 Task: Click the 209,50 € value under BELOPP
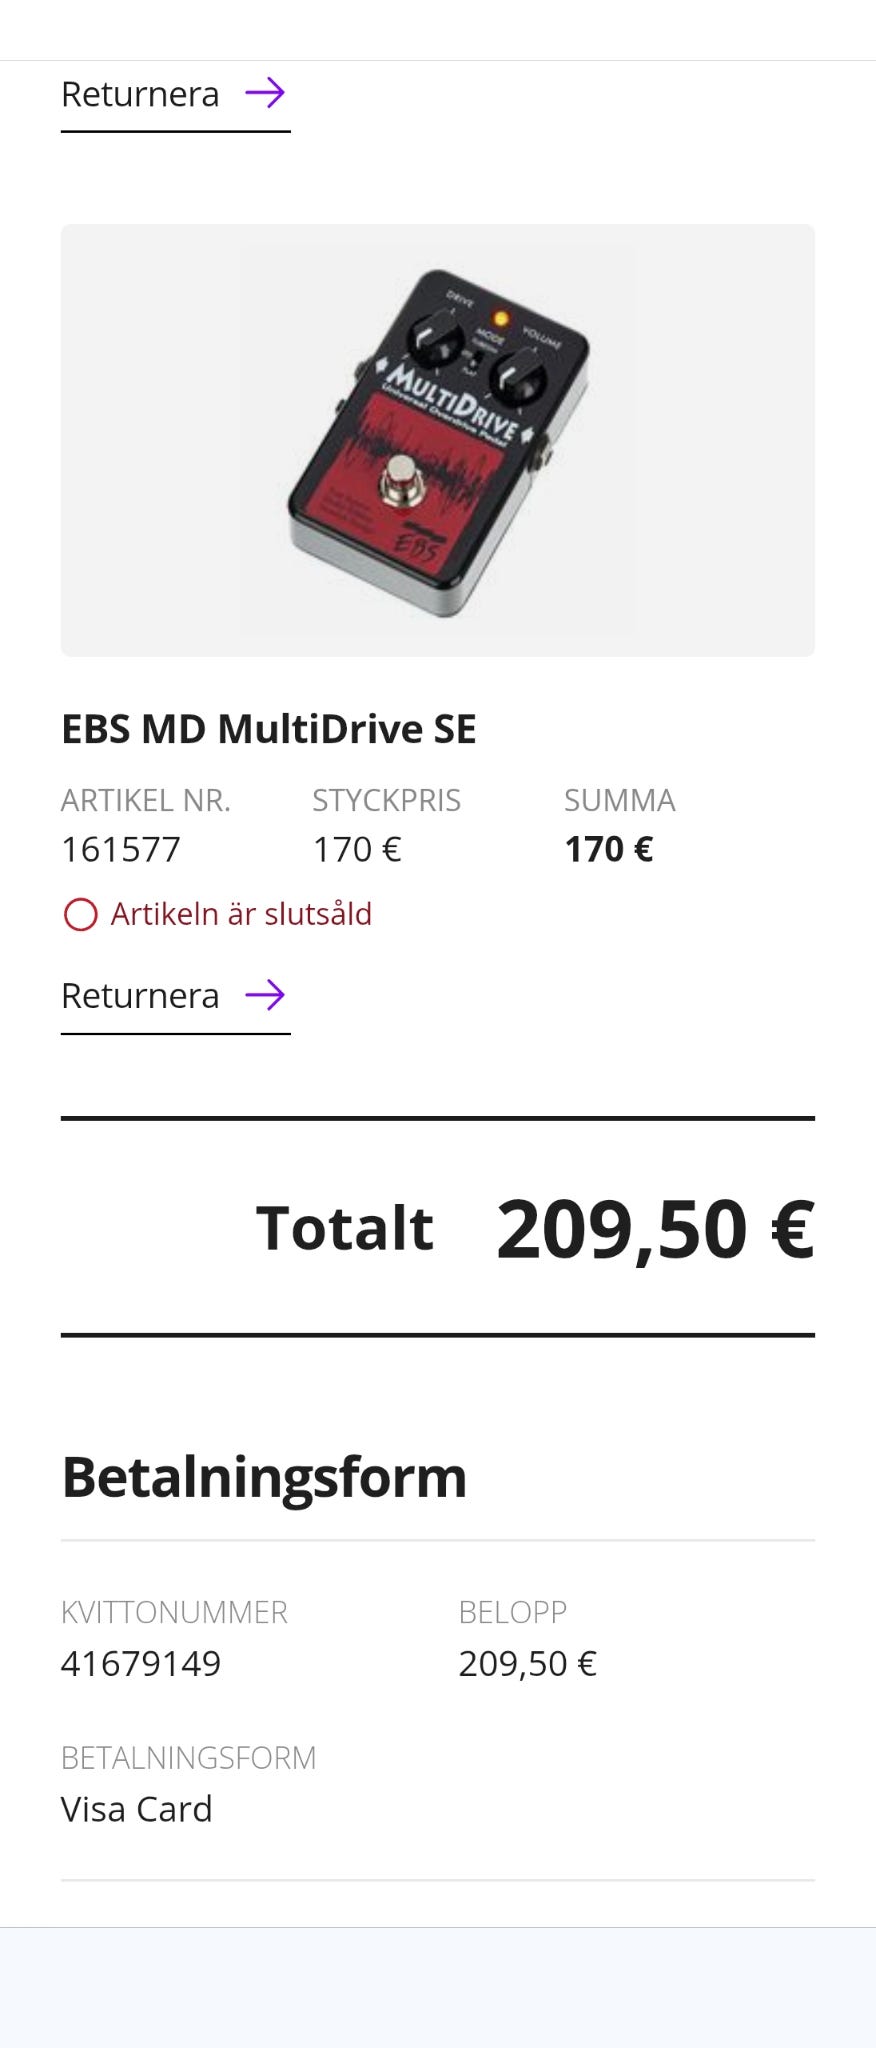527,1663
